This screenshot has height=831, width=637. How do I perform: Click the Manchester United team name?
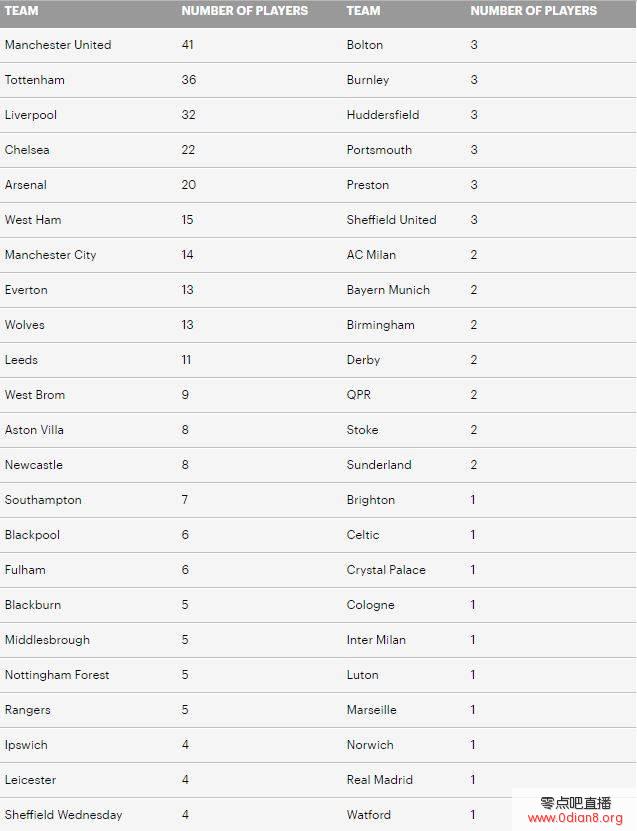click(x=58, y=45)
